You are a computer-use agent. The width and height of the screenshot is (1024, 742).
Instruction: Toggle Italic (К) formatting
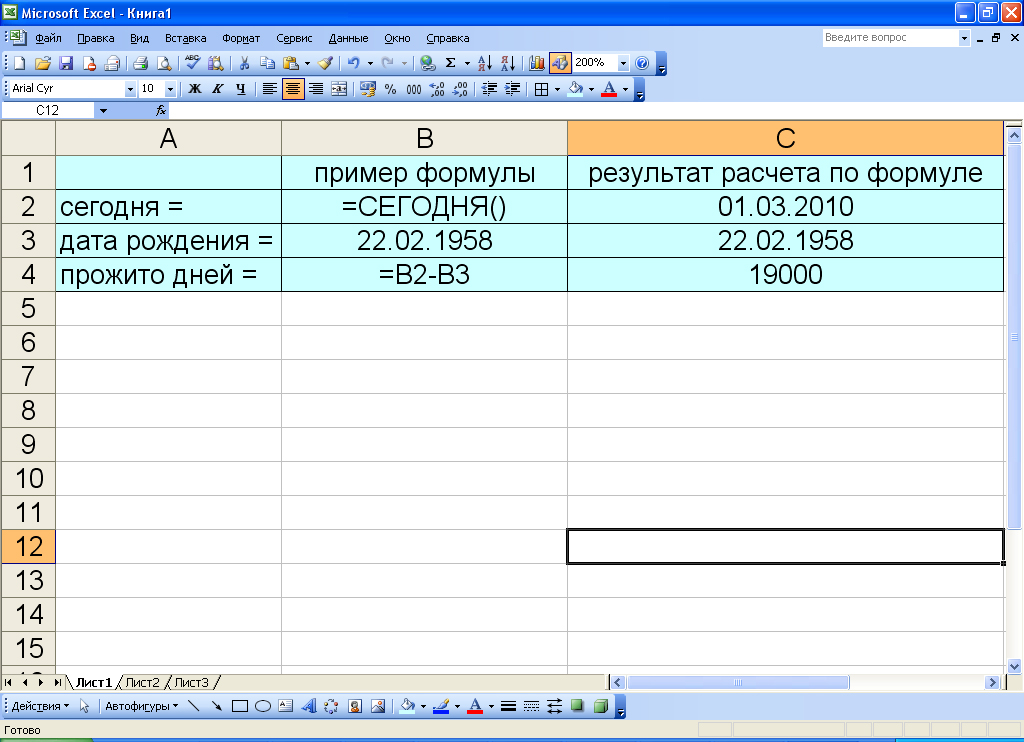coord(217,89)
